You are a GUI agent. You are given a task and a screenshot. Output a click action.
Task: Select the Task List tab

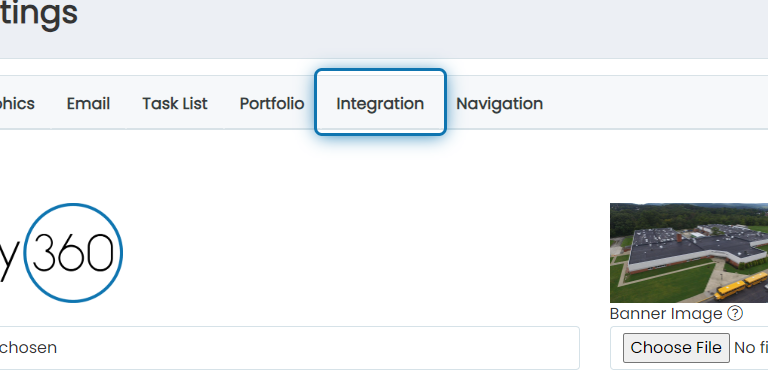pyautogui.click(x=175, y=103)
